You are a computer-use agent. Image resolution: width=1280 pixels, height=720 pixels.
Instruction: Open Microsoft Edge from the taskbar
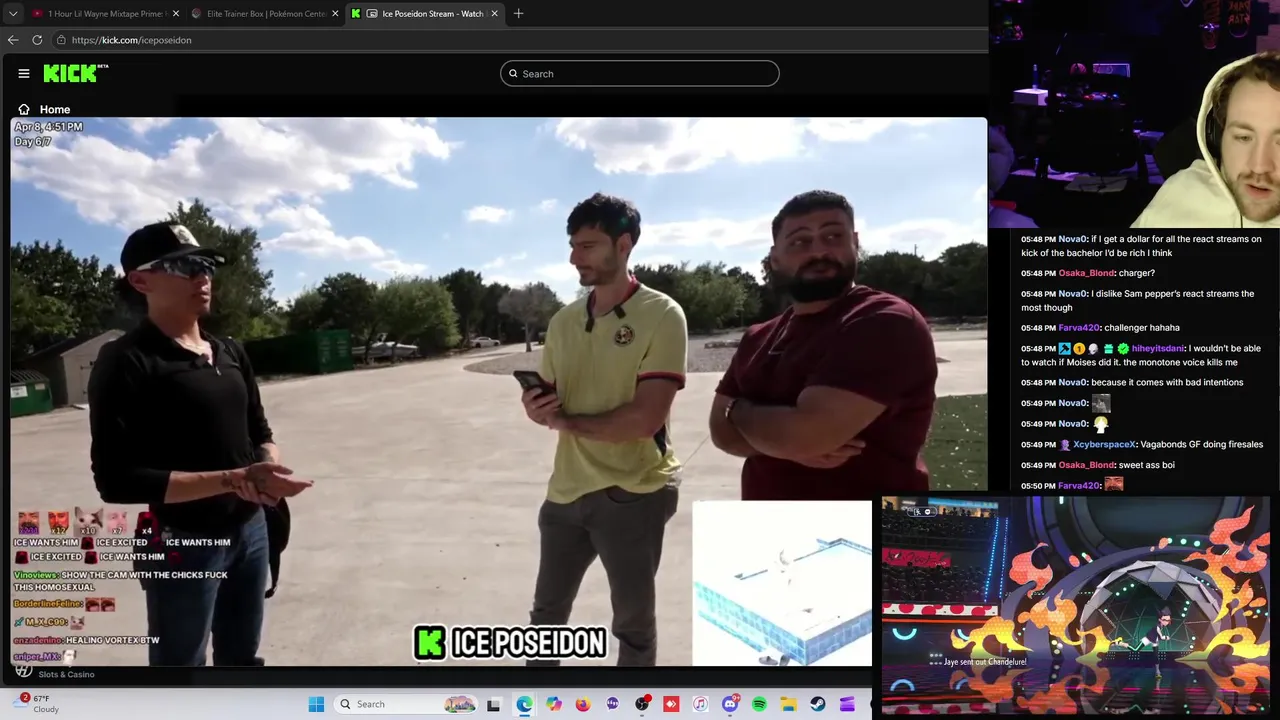click(x=524, y=704)
